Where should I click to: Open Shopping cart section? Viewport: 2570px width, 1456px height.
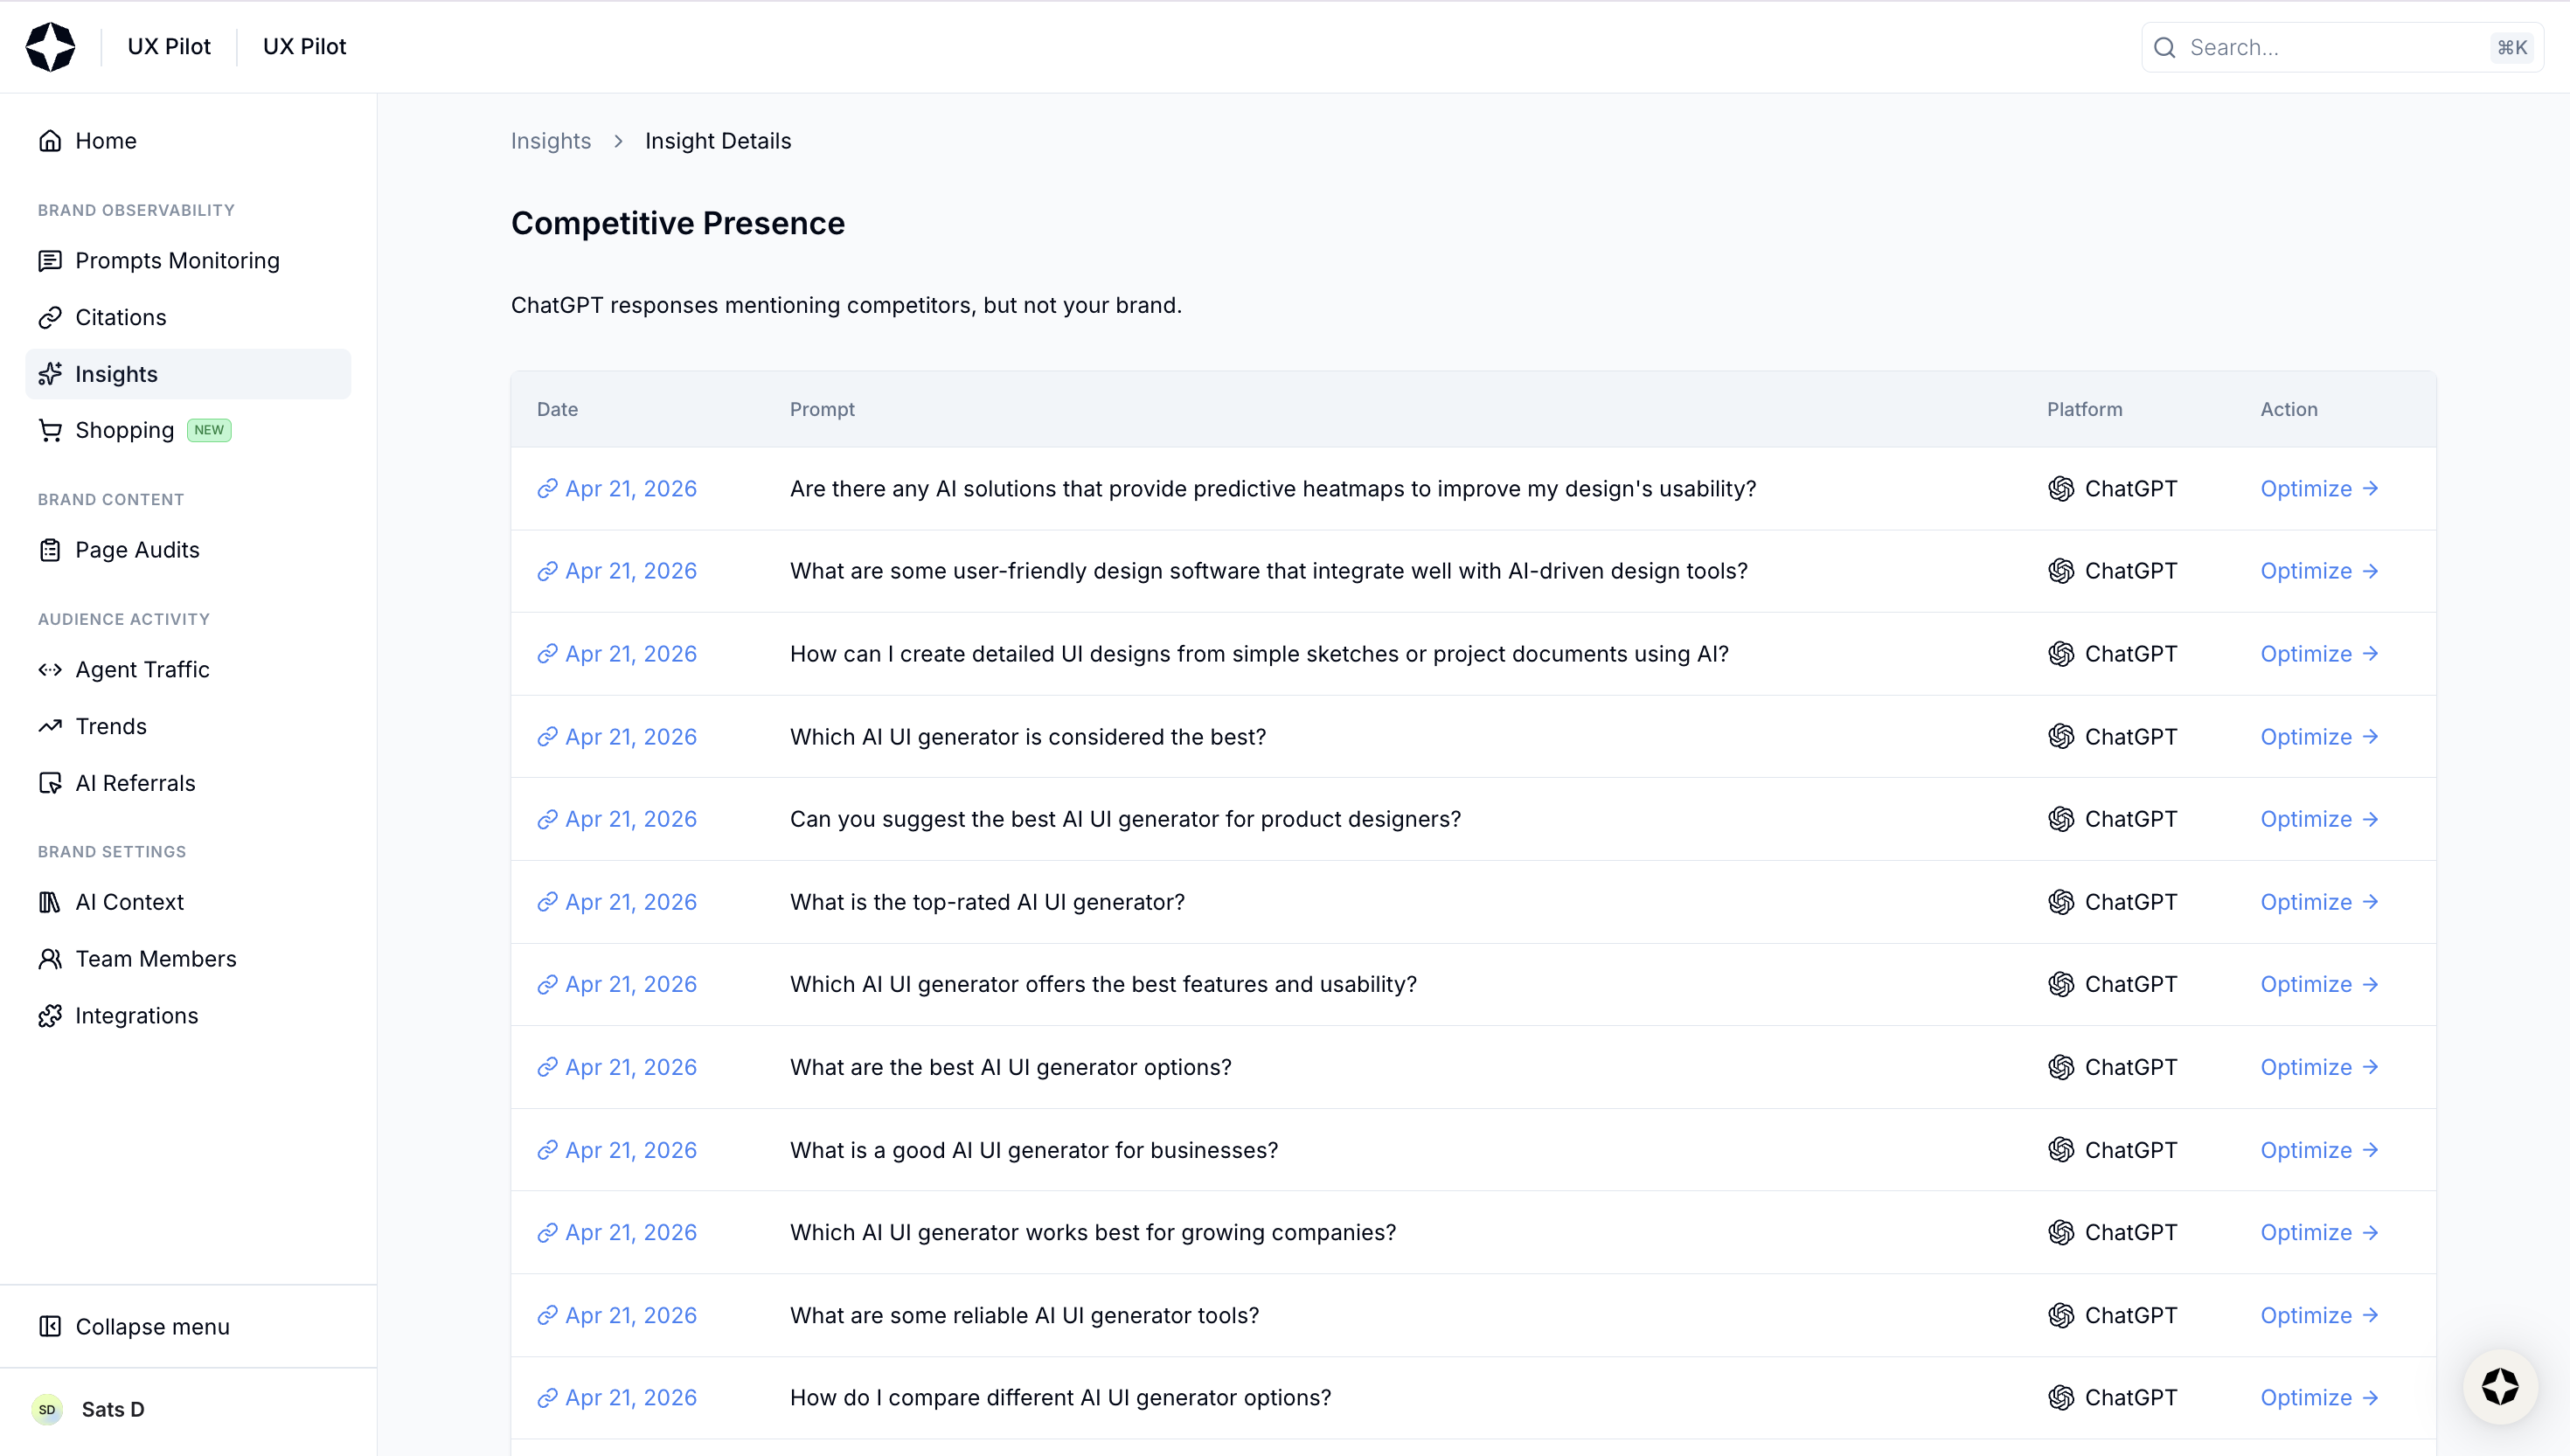[x=124, y=431]
